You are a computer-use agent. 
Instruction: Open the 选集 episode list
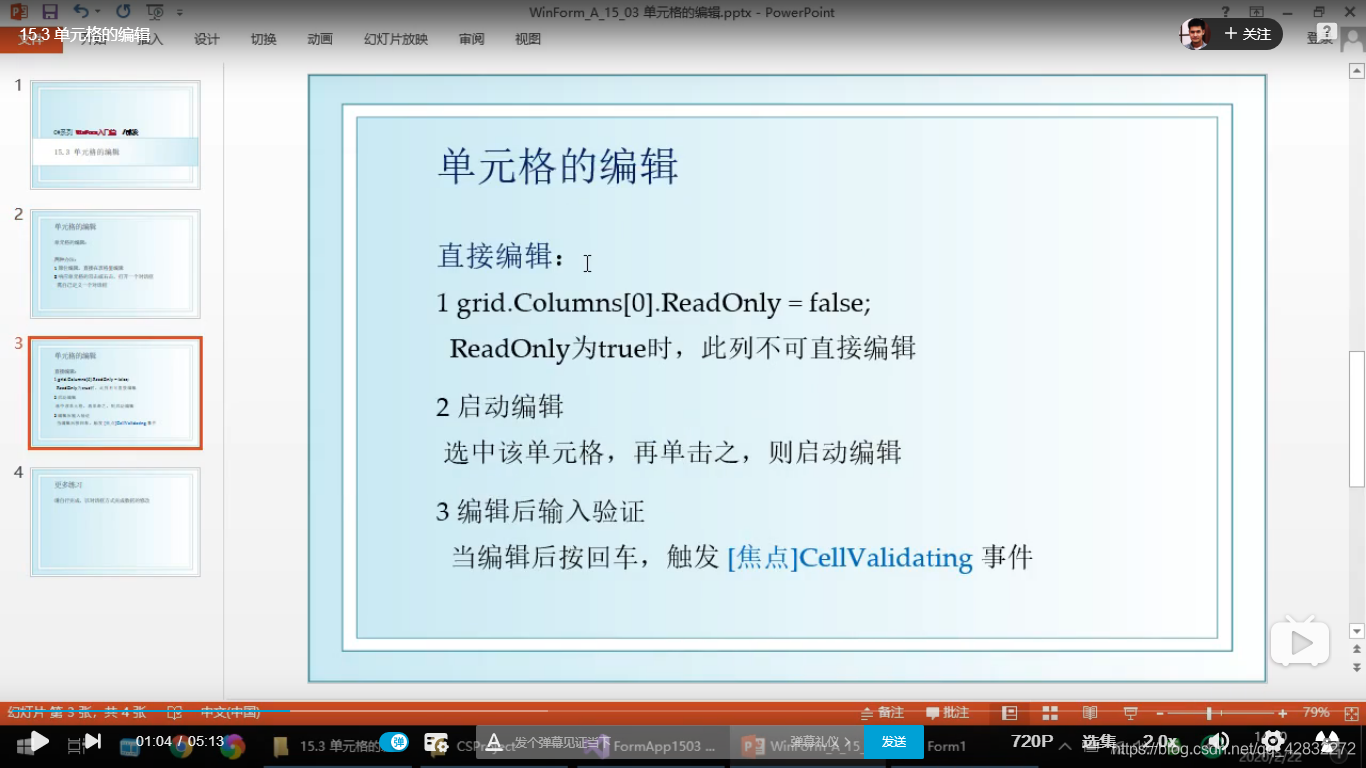click(1099, 741)
